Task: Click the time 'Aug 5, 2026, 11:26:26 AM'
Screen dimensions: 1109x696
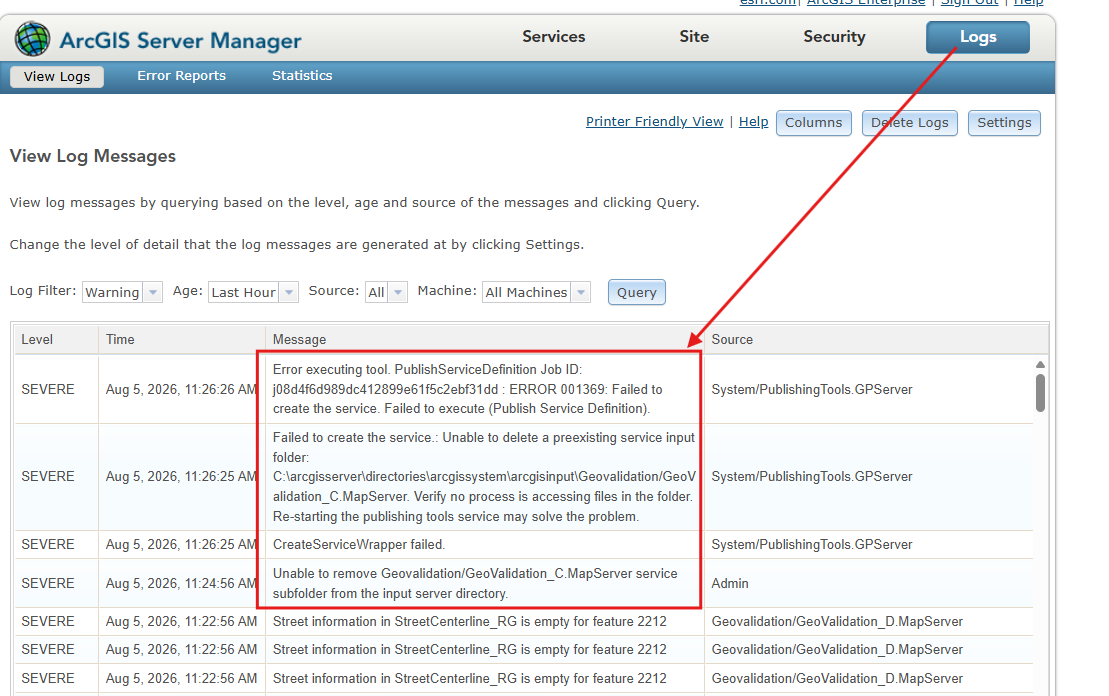Action: click(181, 390)
